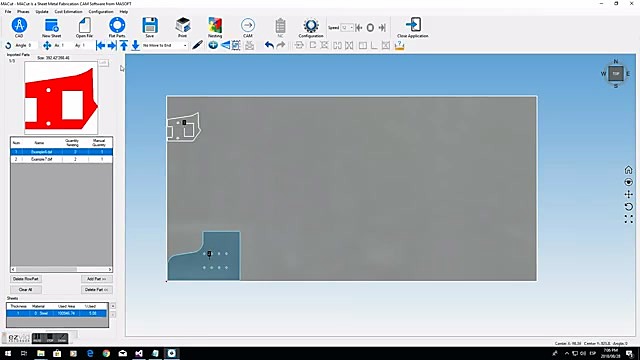Open the Configuration menu
Screen dimensions: 640x360
(x=101, y=12)
